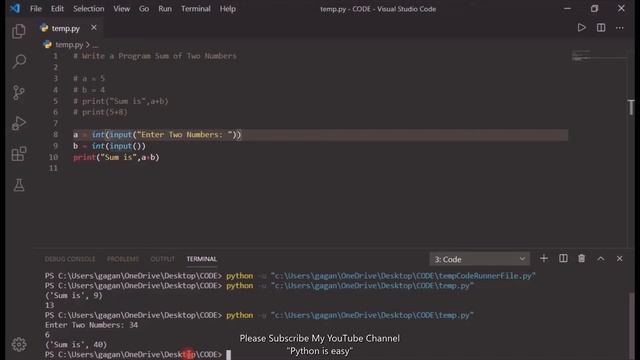Click the print("Sum is",a+b) statement
Image resolution: width=640 pixels, height=360 pixels.
pos(116,157)
